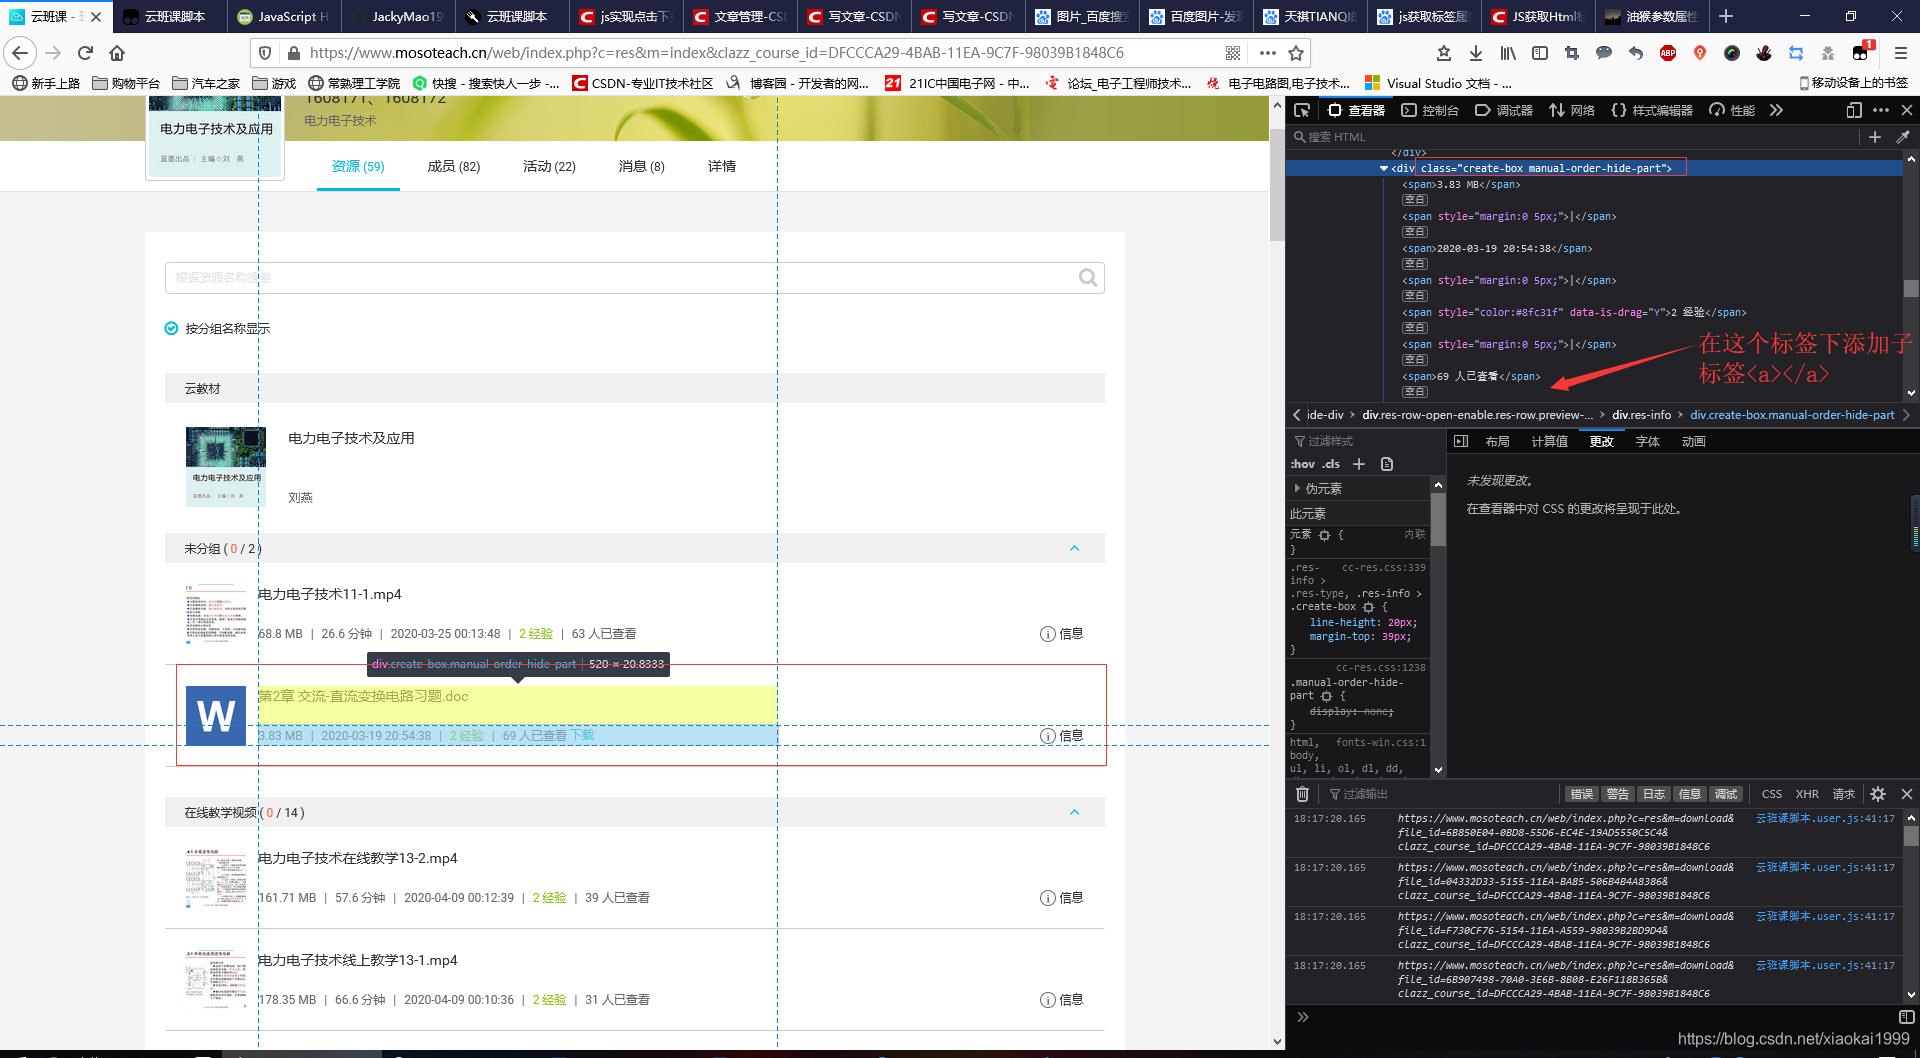Open the address bar page actions dots
1920x1058 pixels.
pos(1267,53)
